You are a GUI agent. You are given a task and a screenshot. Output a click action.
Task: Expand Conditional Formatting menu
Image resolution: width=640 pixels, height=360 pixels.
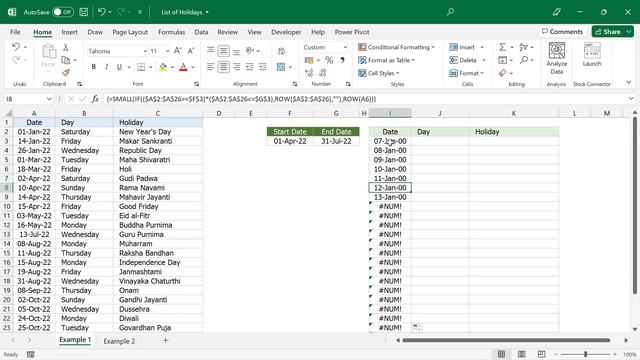tap(396, 47)
